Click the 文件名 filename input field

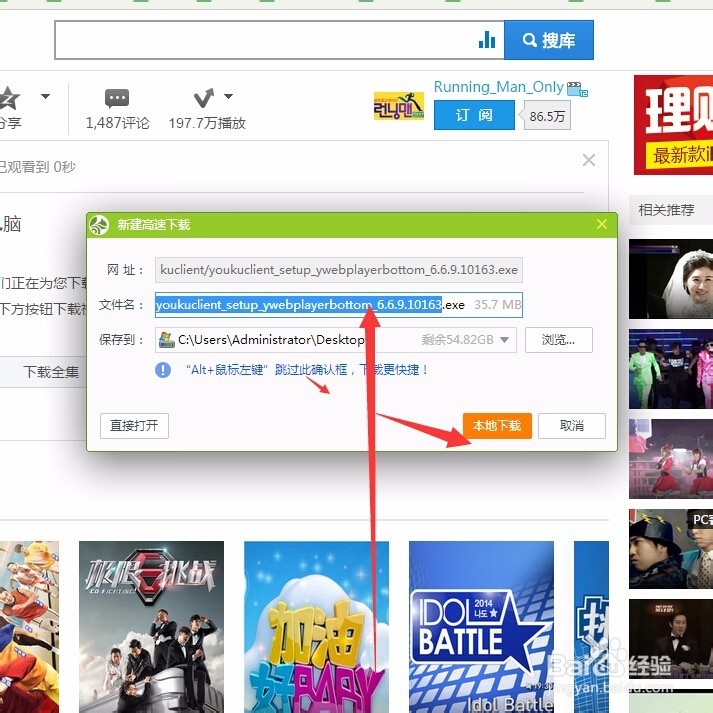339,305
